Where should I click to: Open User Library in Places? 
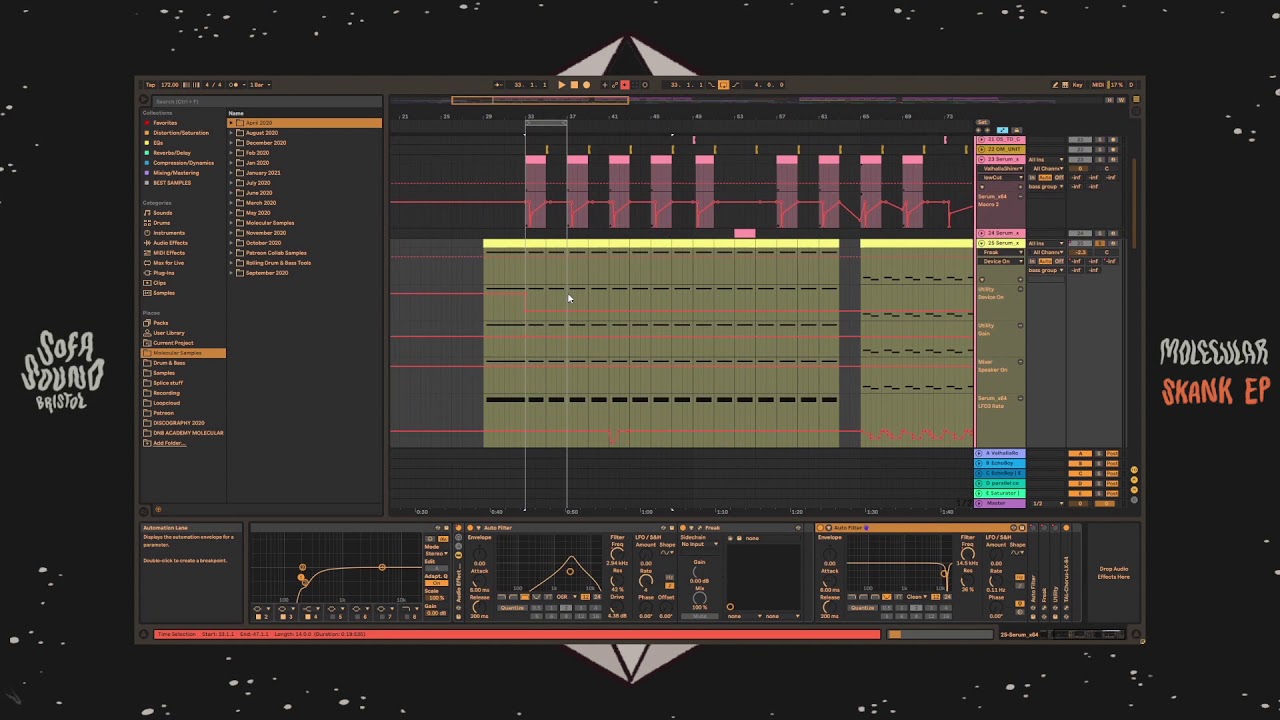(168, 333)
